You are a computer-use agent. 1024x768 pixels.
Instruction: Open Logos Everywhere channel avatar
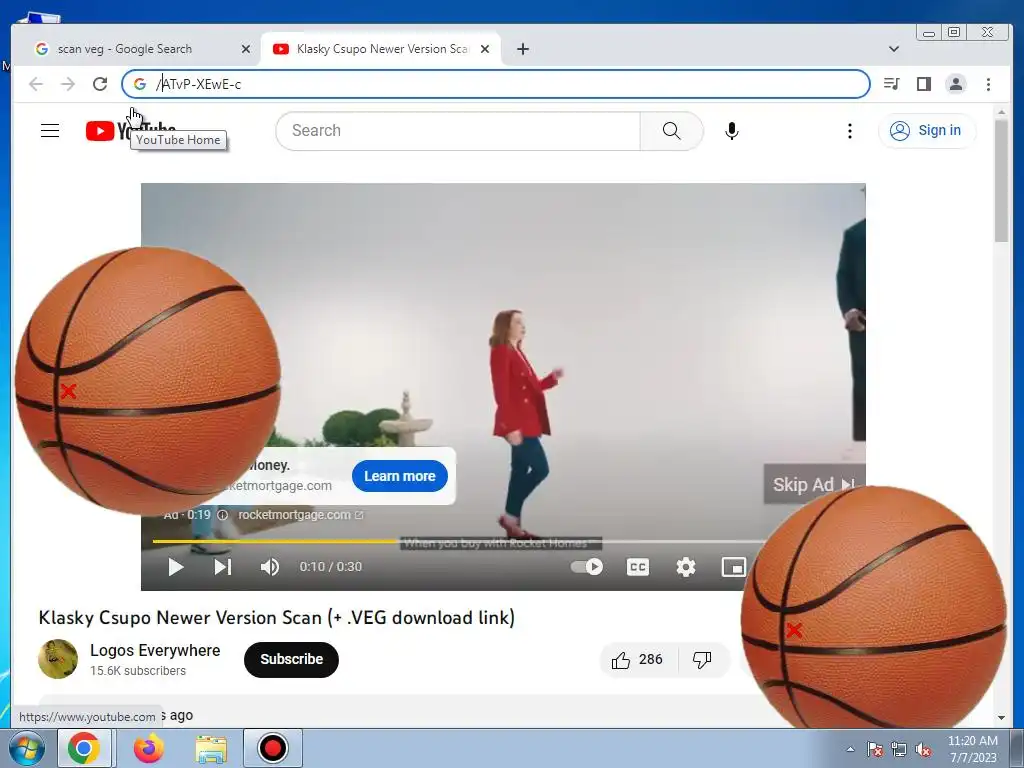coord(58,659)
